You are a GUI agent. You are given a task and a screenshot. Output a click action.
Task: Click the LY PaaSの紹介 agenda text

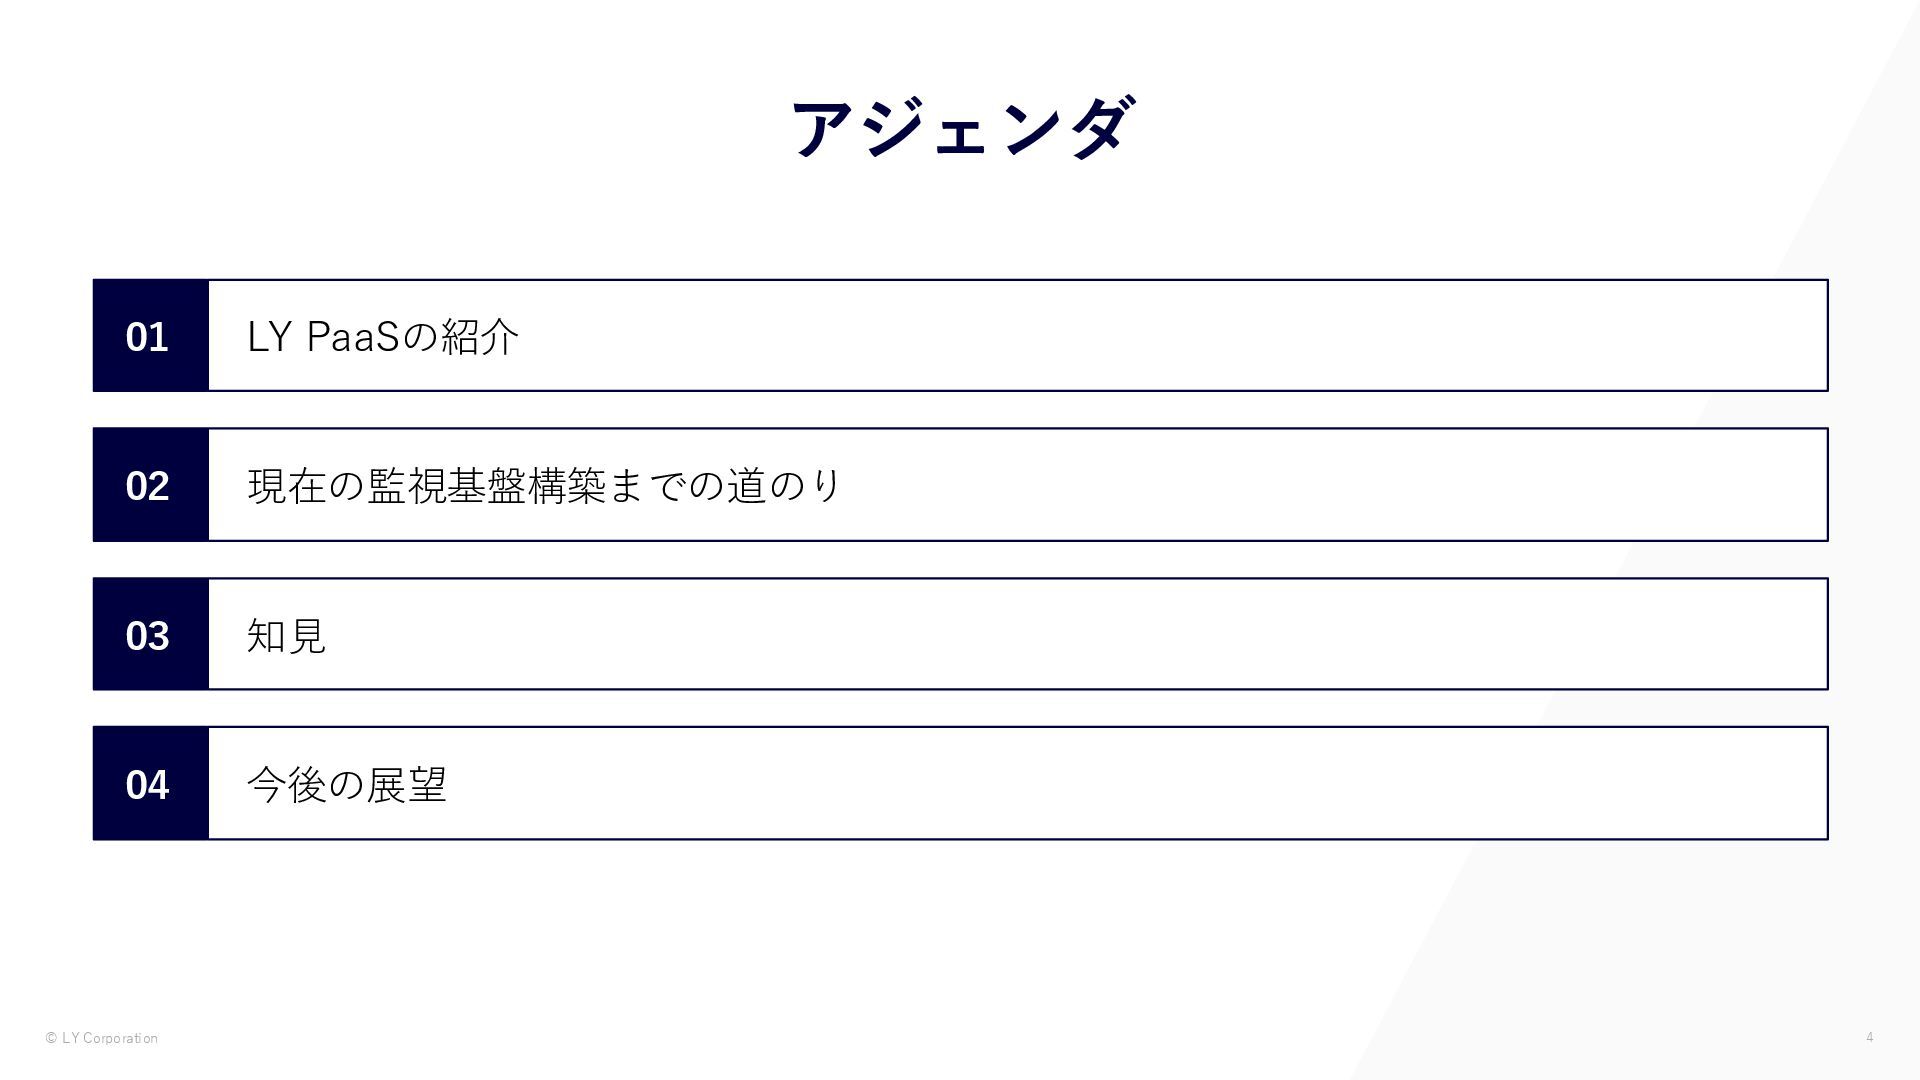(x=382, y=336)
